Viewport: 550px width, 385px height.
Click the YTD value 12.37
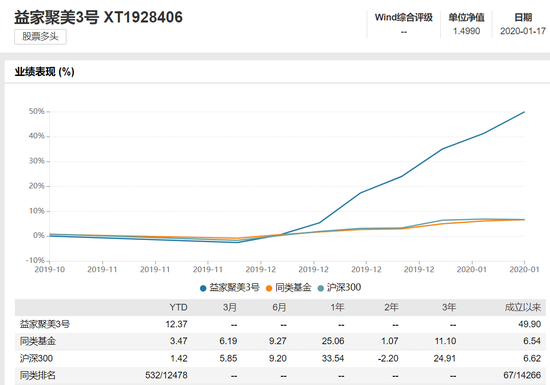(176, 324)
